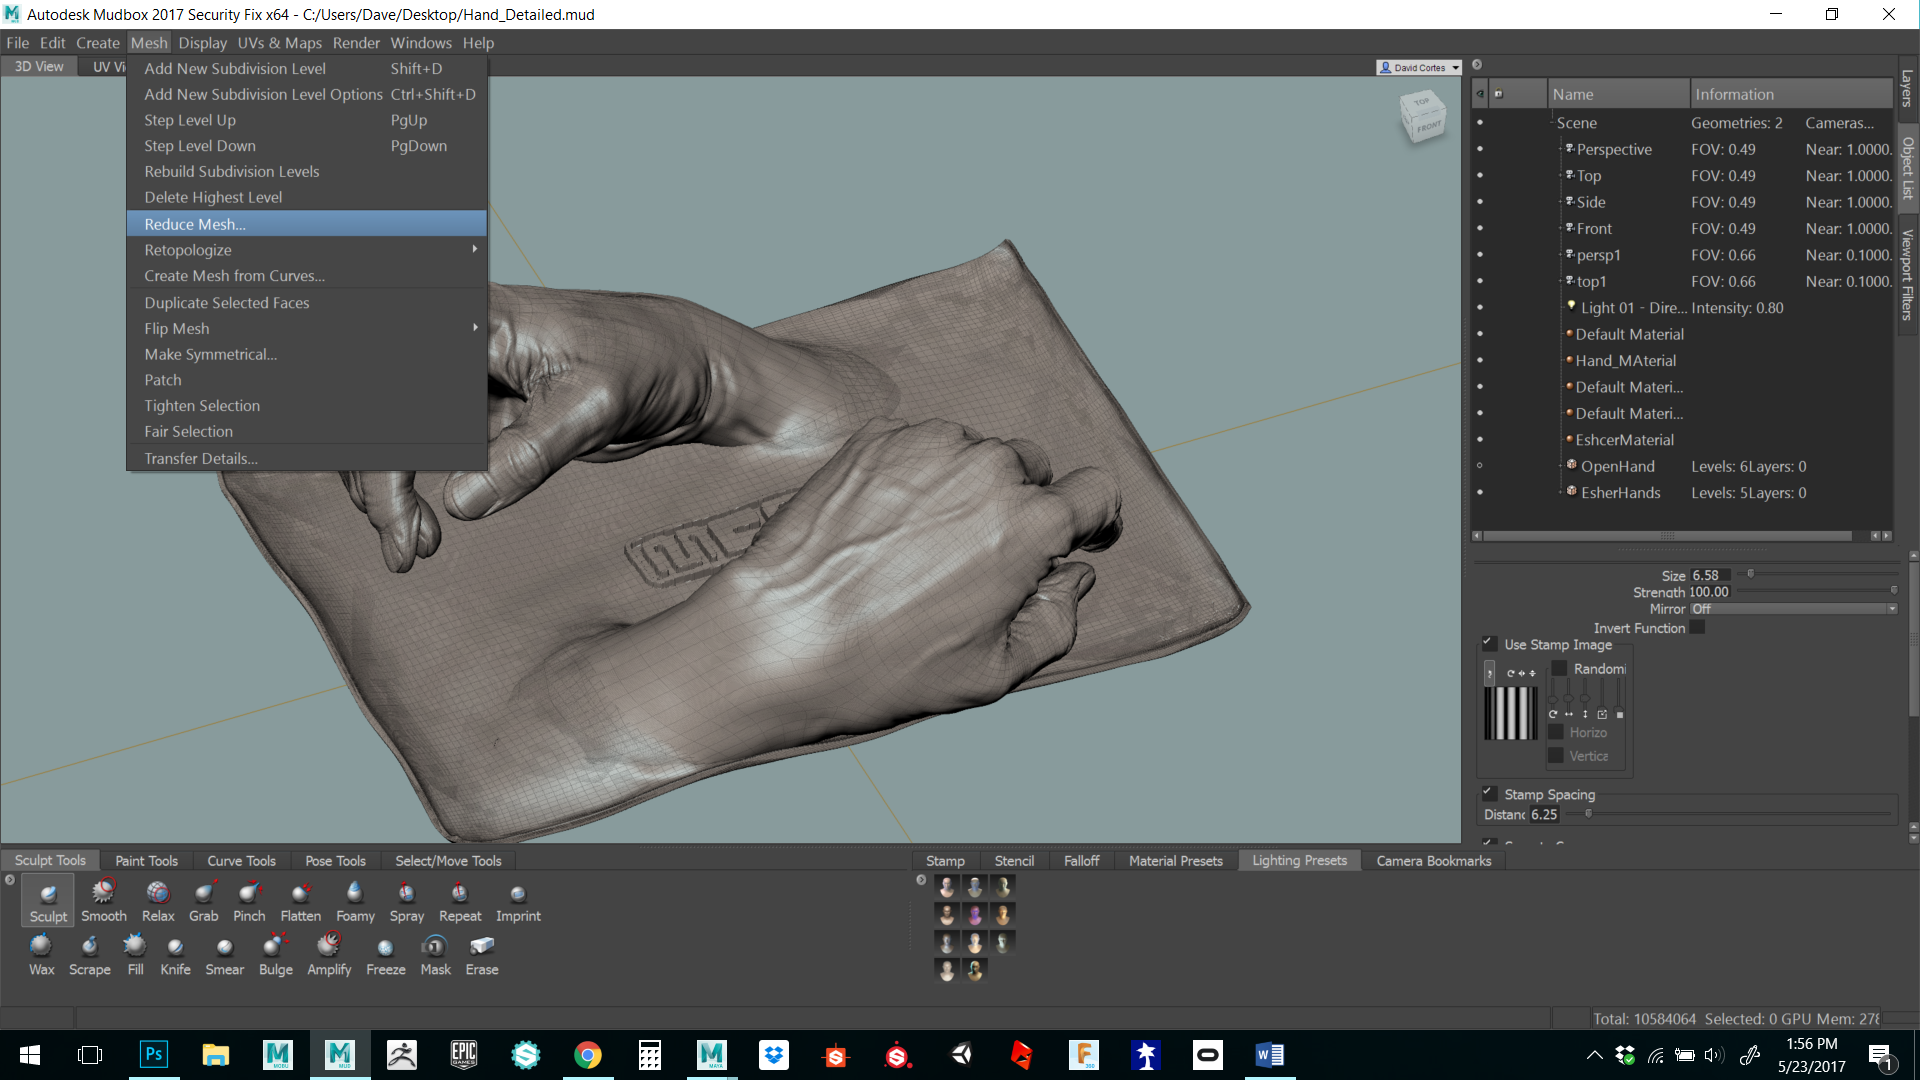The height and width of the screenshot is (1080, 1920).
Task: Toggle the Use Stamp Image checkbox
Action: pos(1488,643)
